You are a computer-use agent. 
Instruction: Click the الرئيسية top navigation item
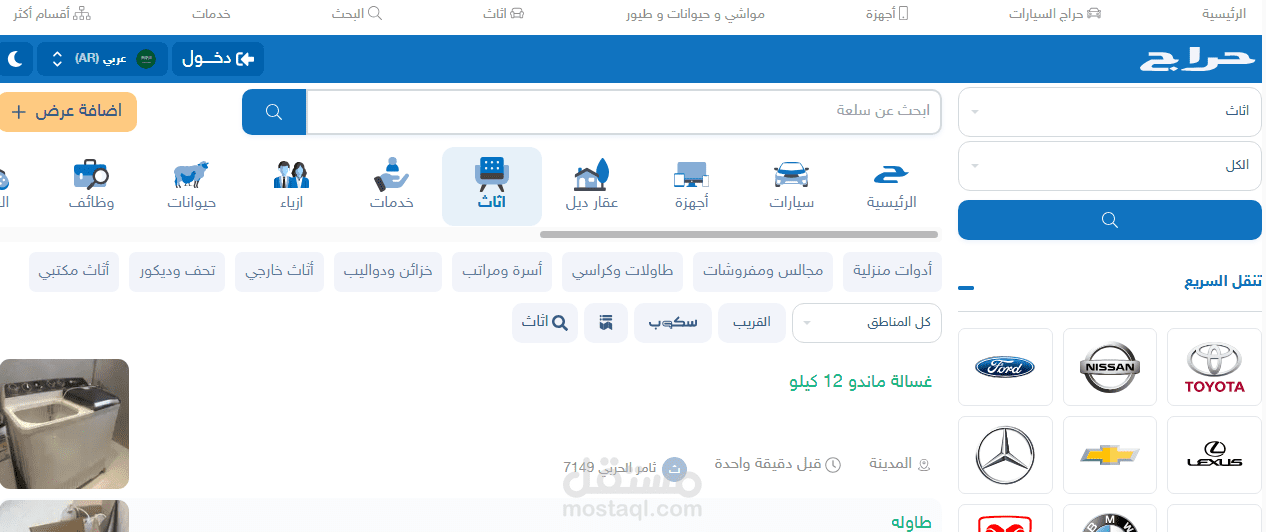[x=1225, y=14]
